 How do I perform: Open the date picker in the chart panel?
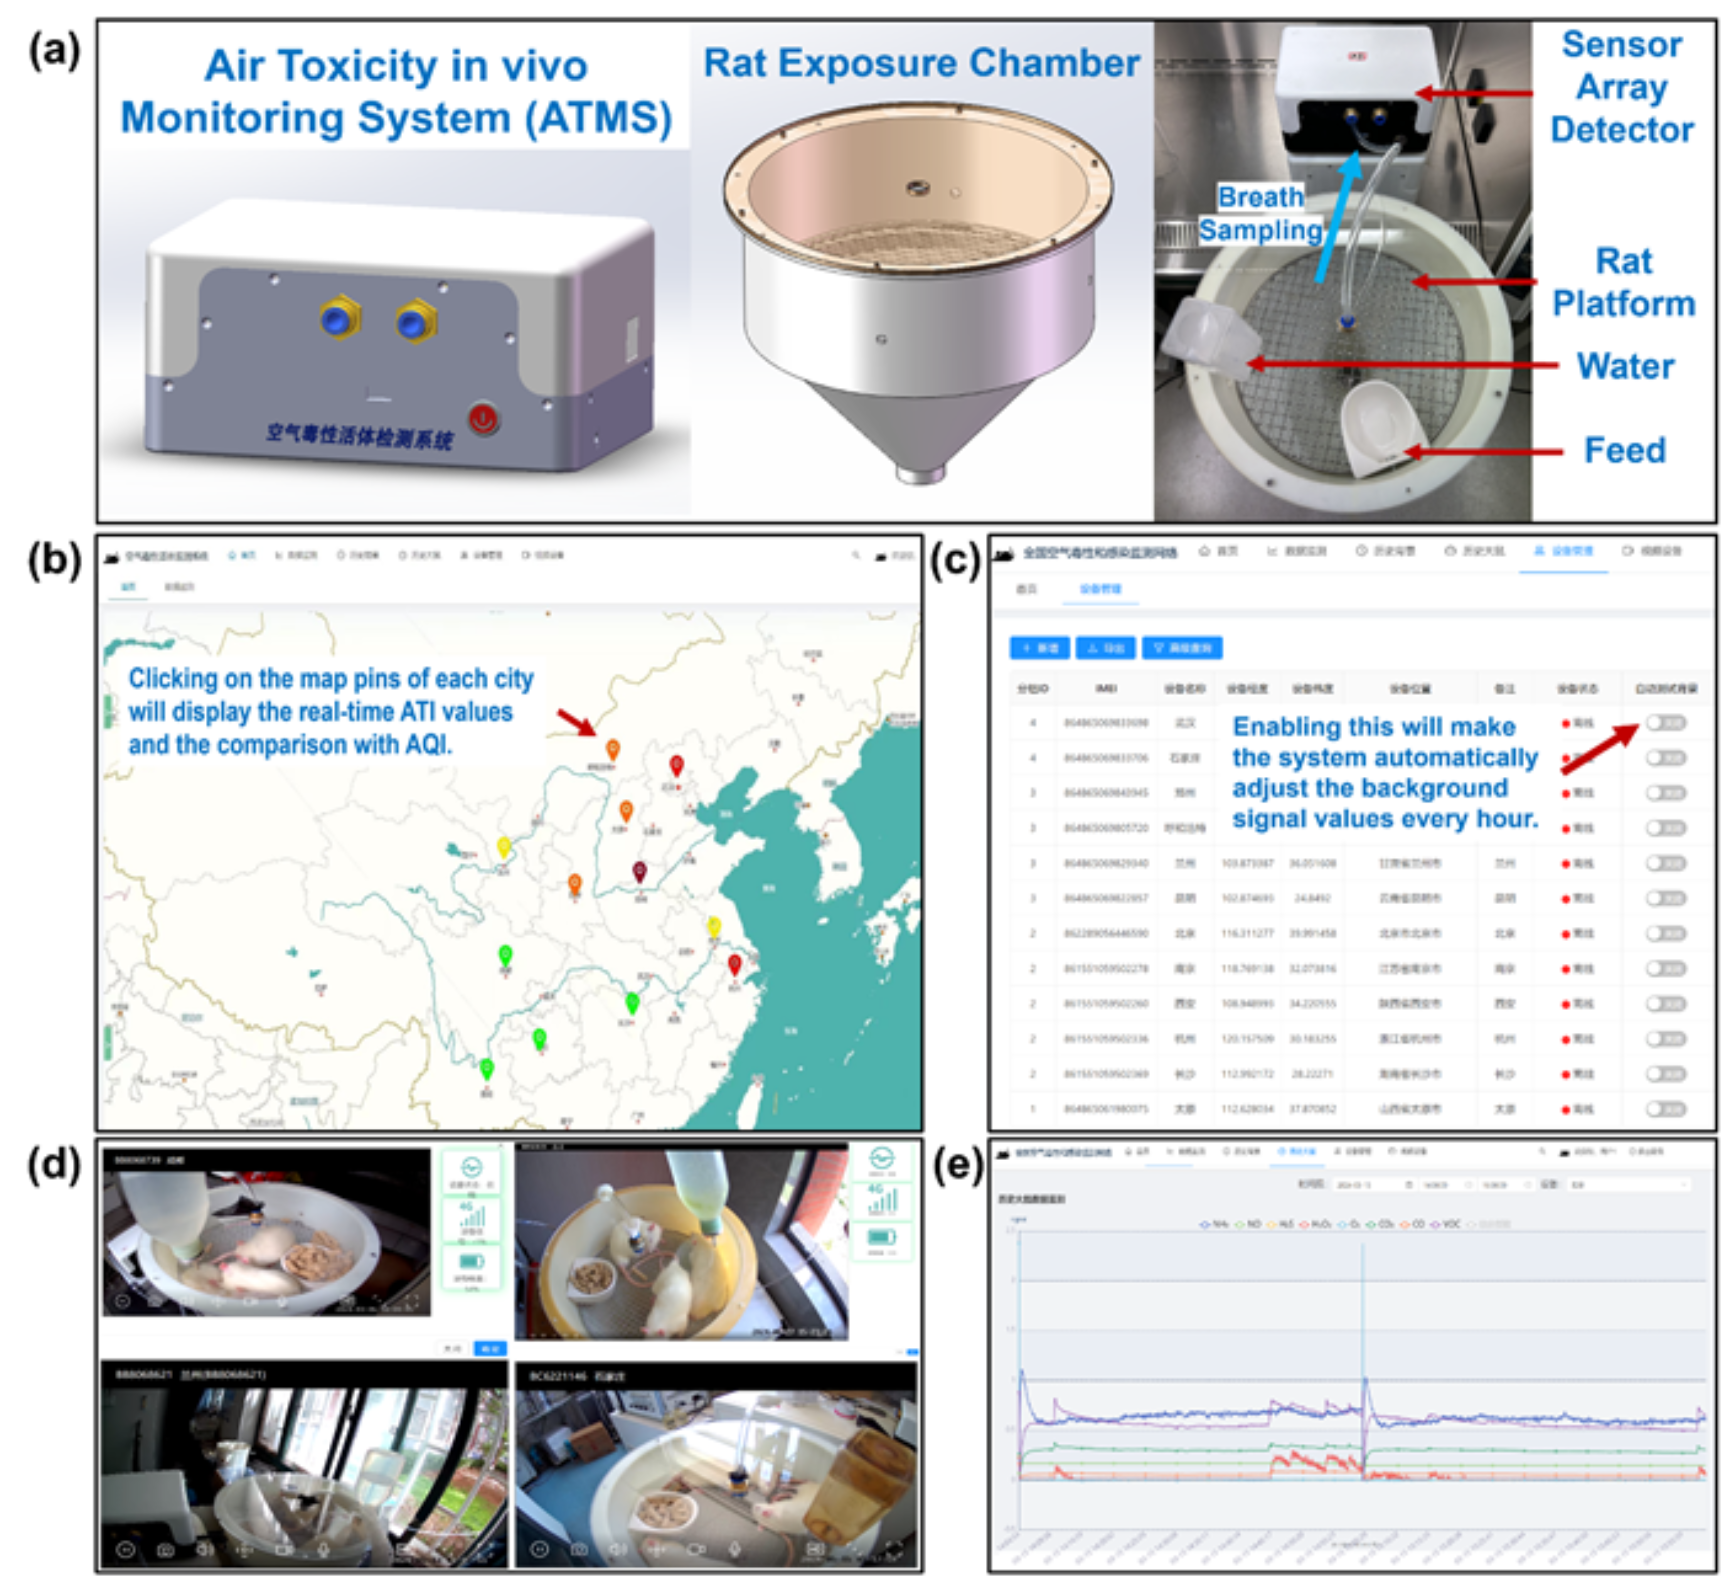coord(1367,1184)
